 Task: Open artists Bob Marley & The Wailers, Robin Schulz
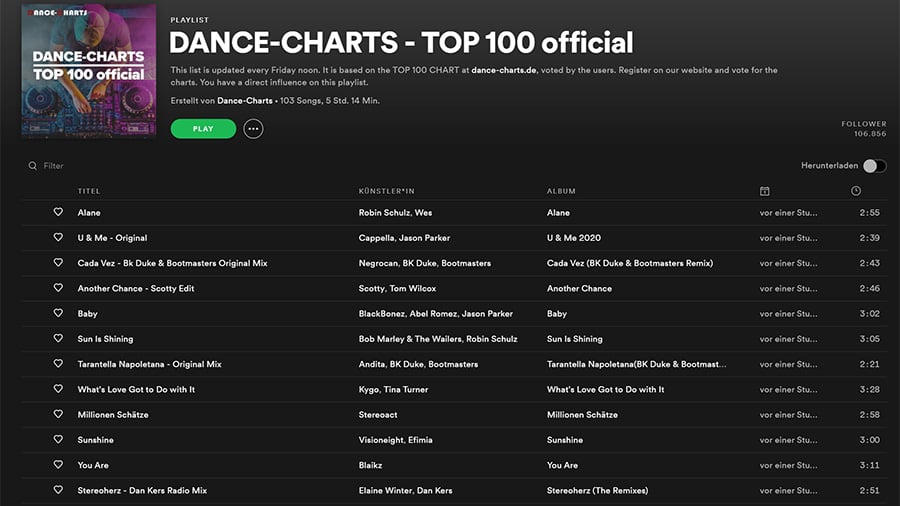[438, 338]
